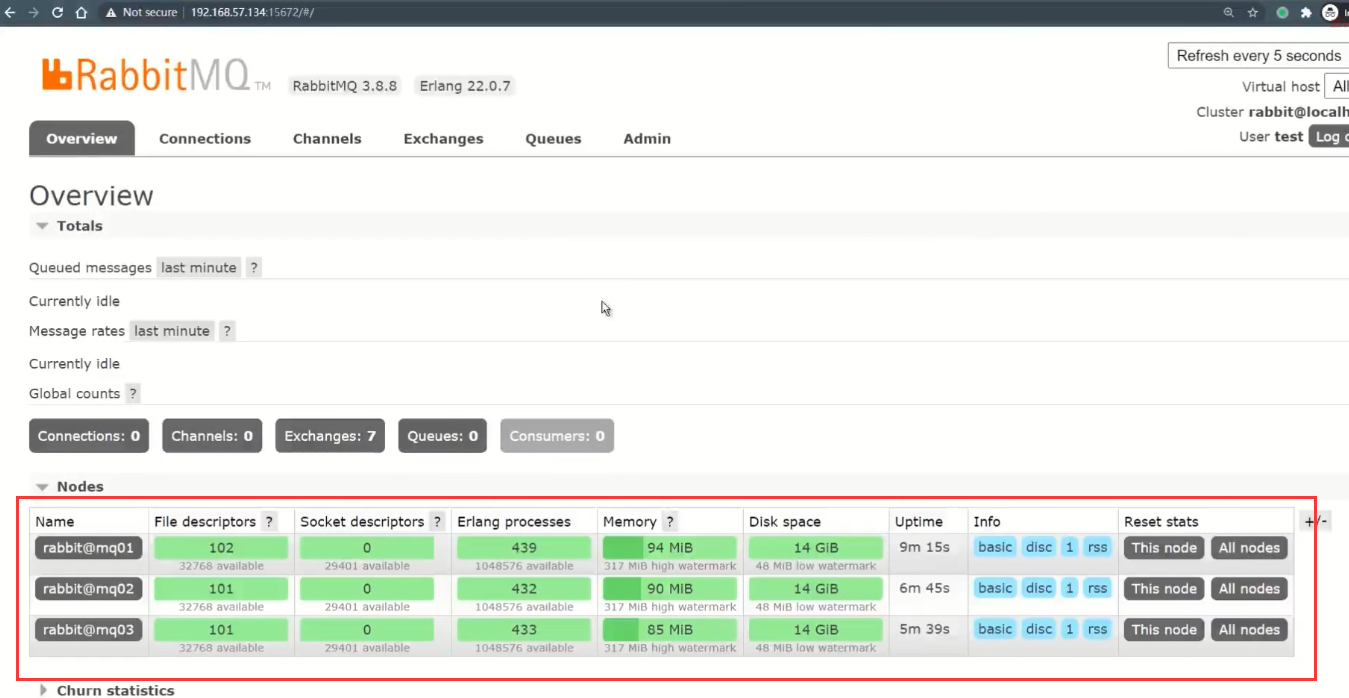Viewport: 1349px width, 698px height.
Task: Change the Queued messages last minute range
Action: (x=199, y=268)
